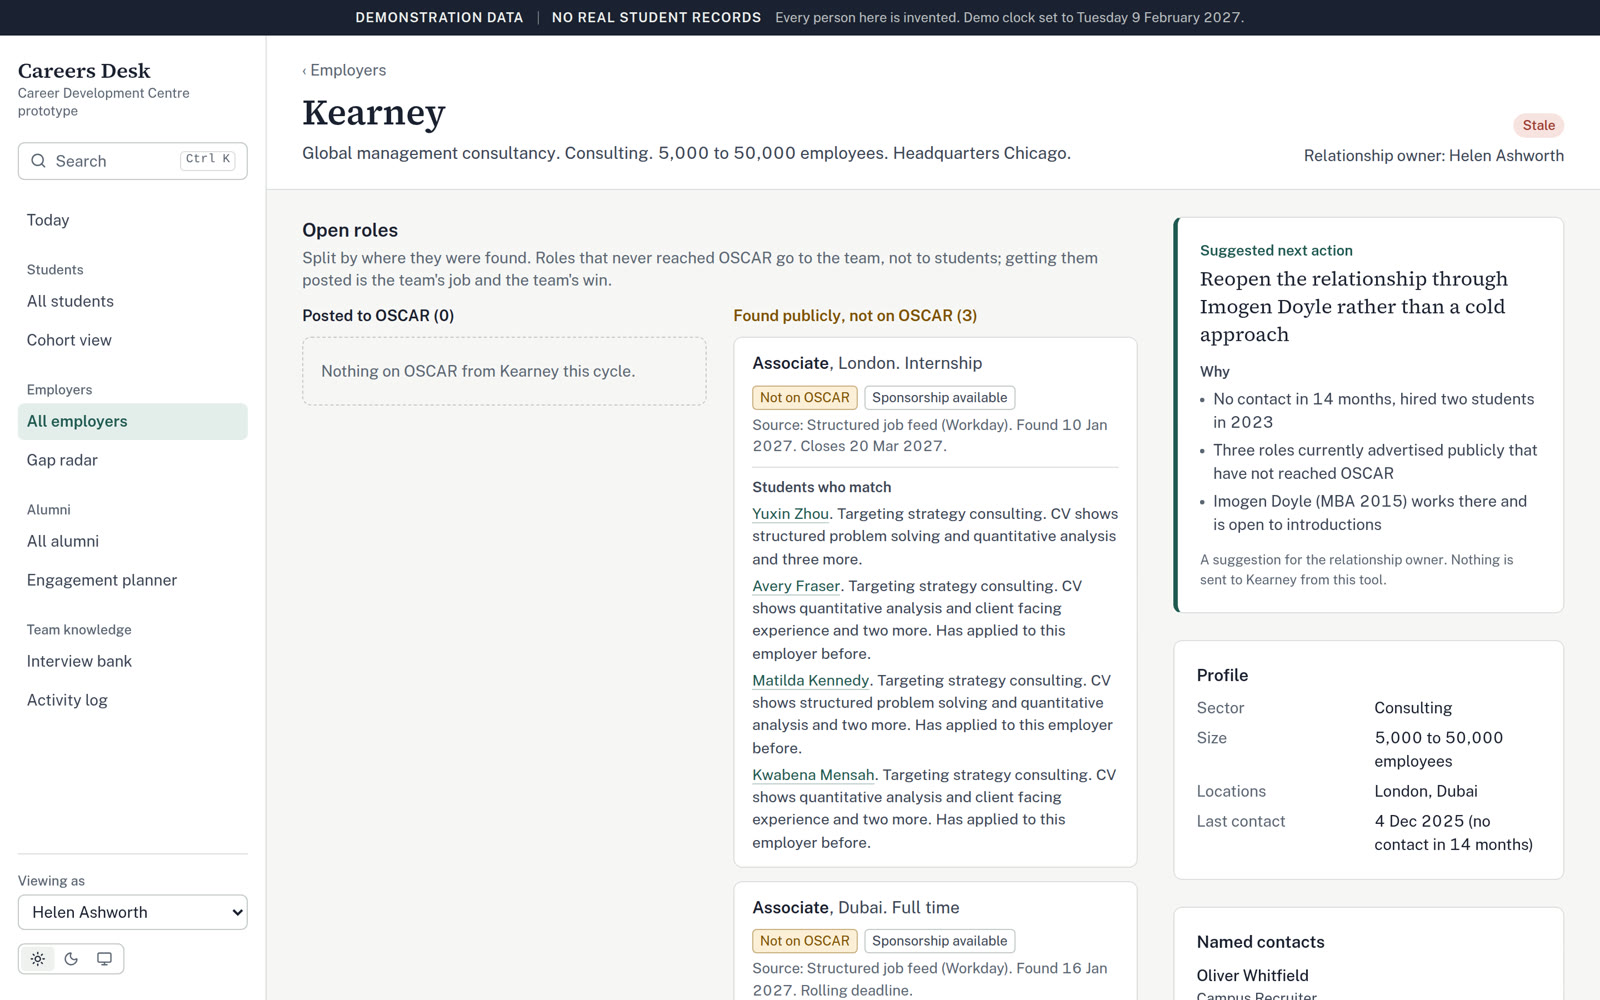Click the search magnifier icon
Screen dimensions: 1600x1000
(x=38, y=161)
